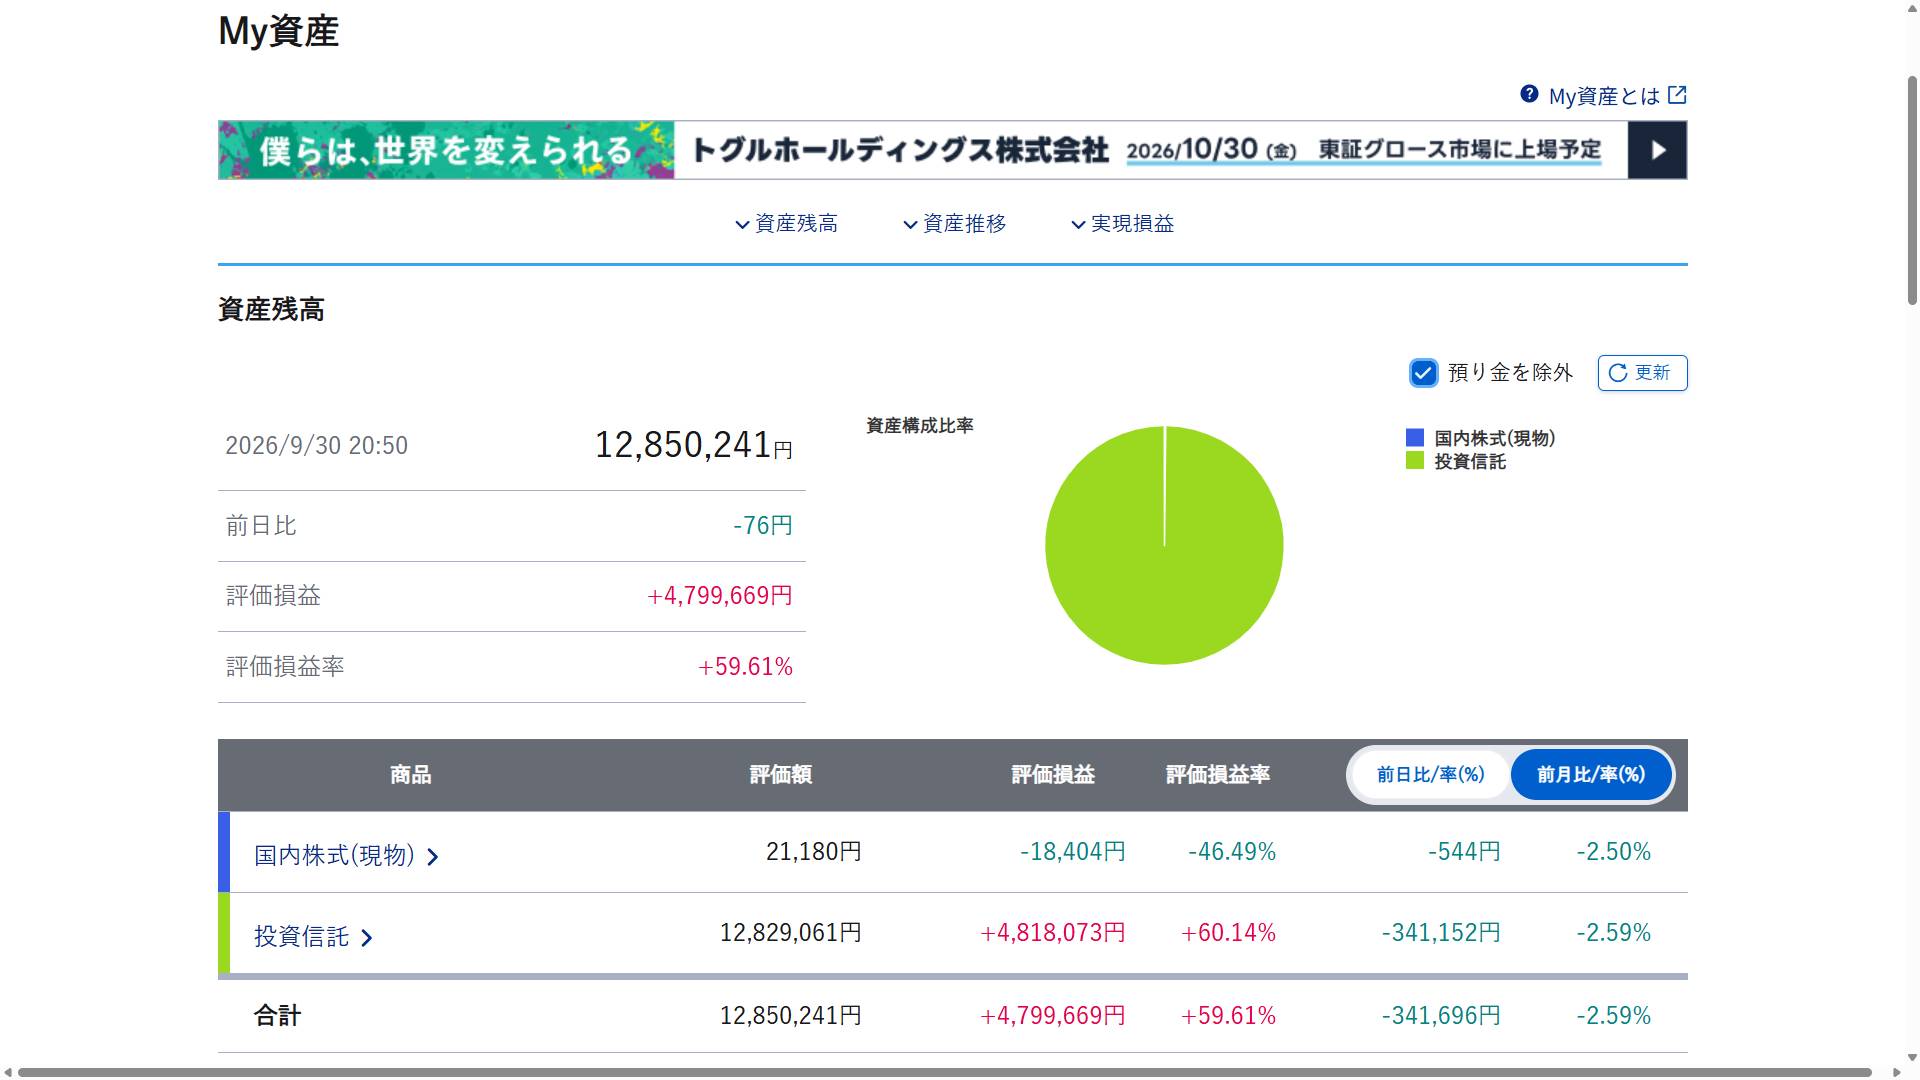
Task: Click the -46.49% rate cell
Action: [1231, 852]
